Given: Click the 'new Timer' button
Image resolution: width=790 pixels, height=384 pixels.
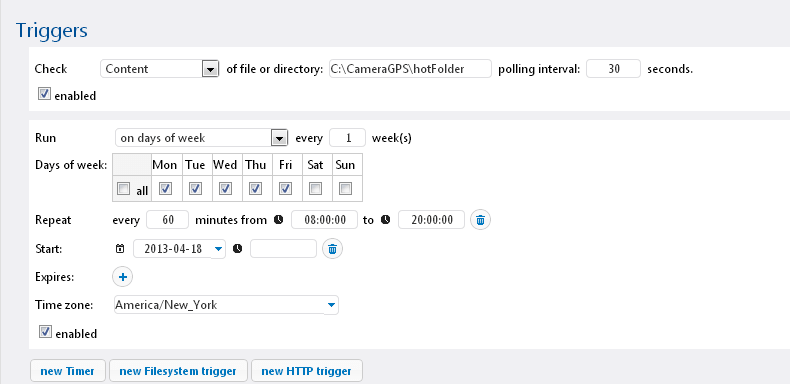Looking at the screenshot, I should point(68,371).
